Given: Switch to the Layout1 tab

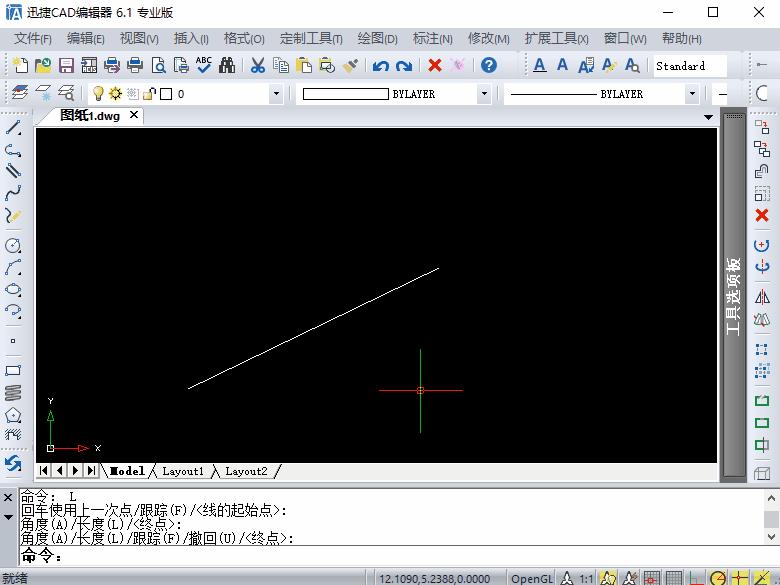Looking at the screenshot, I should 183,471.
